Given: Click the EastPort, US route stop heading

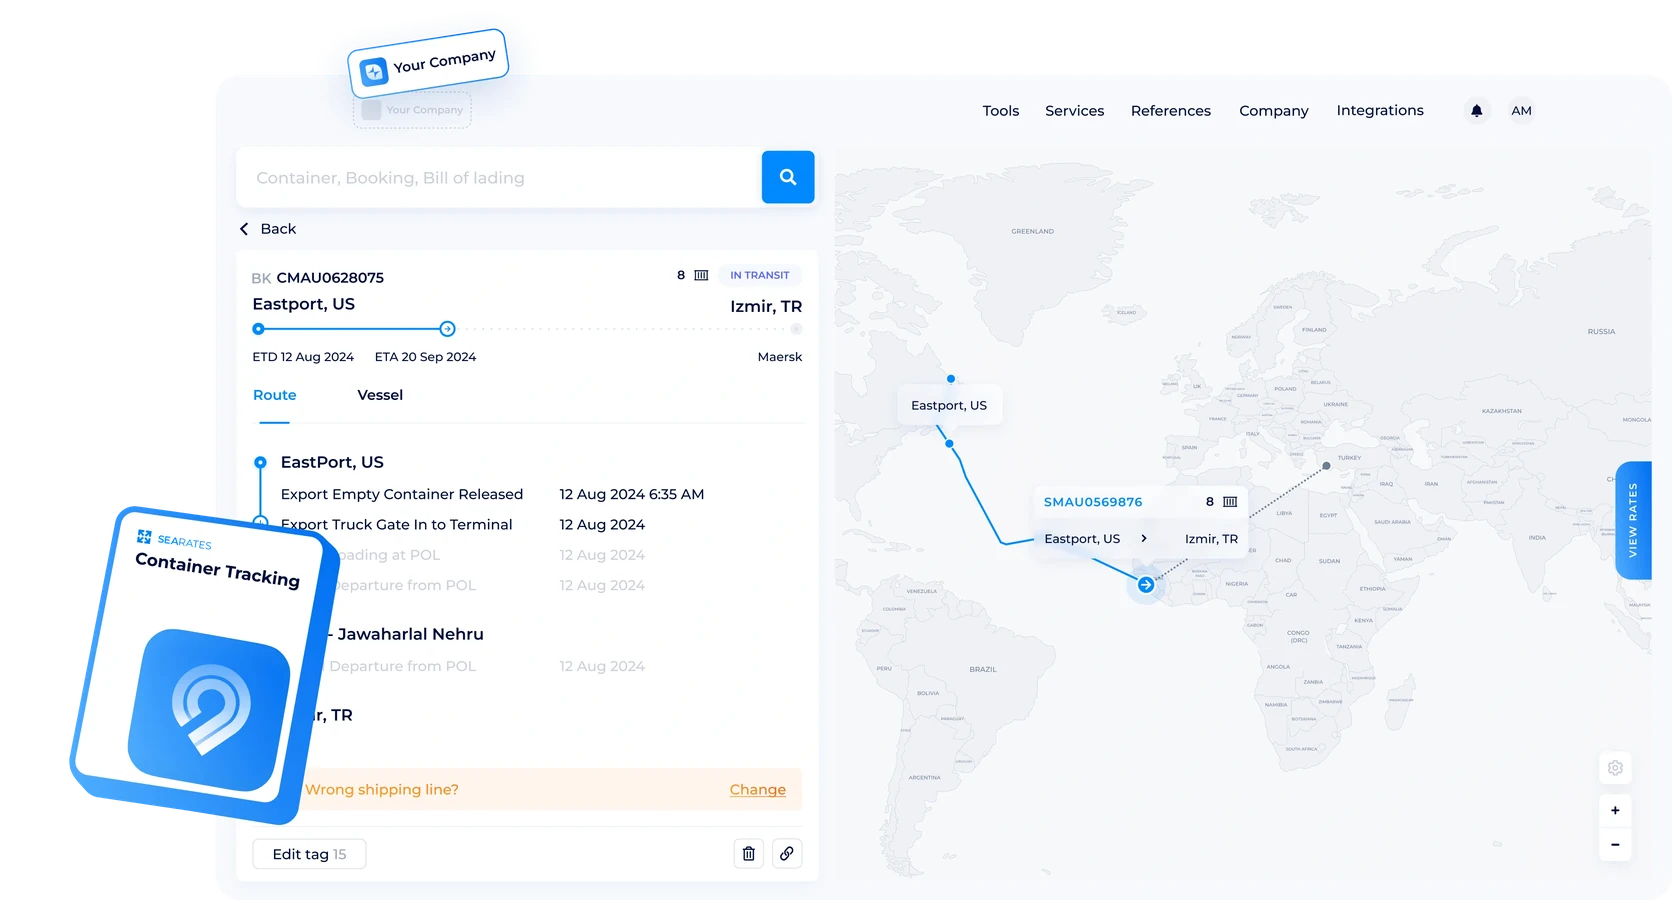Looking at the screenshot, I should point(332,462).
